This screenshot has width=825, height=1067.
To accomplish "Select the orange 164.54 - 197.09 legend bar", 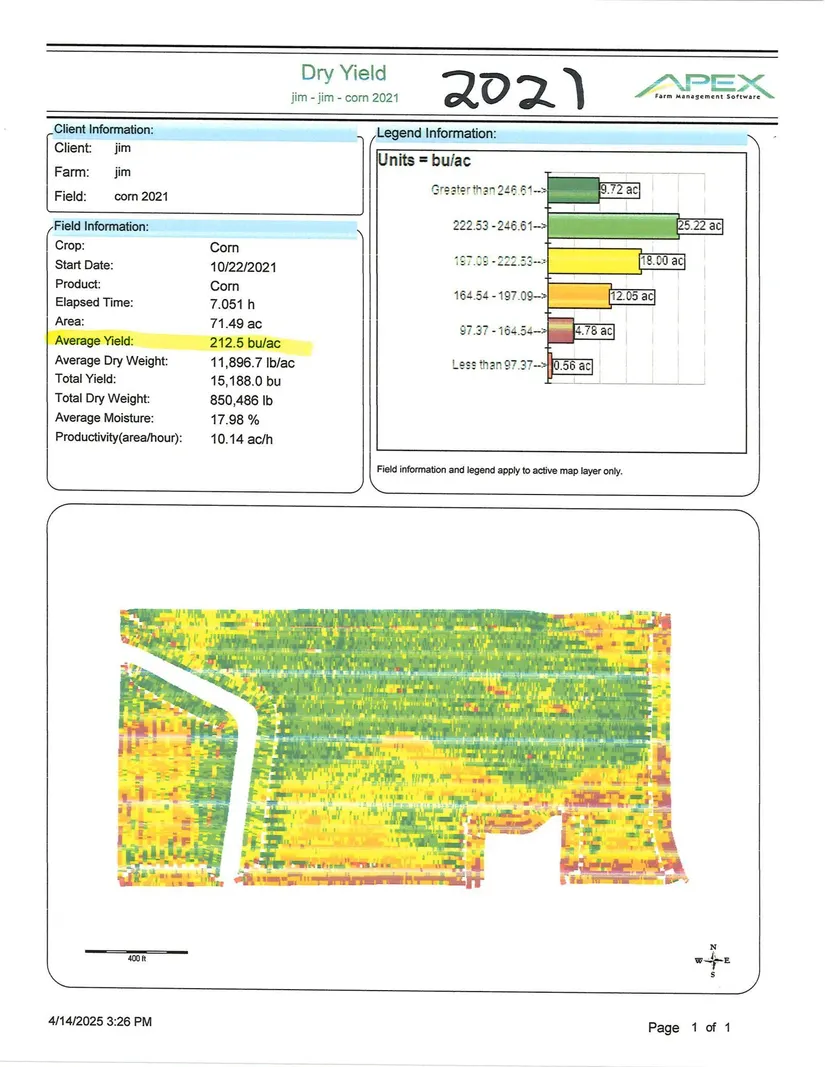I will (580, 296).
